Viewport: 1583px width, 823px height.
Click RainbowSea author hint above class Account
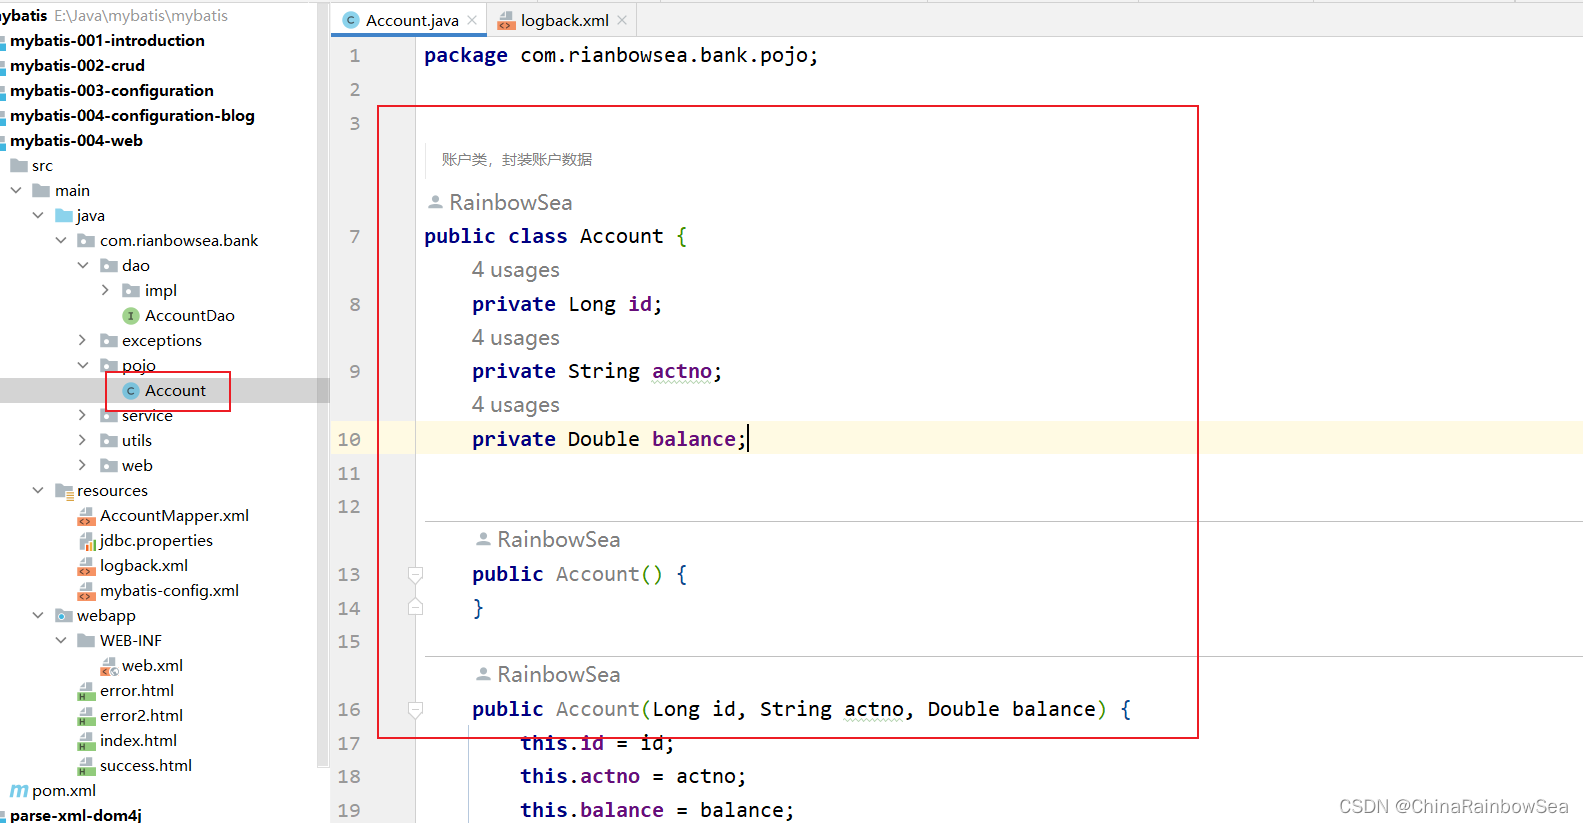pos(510,203)
